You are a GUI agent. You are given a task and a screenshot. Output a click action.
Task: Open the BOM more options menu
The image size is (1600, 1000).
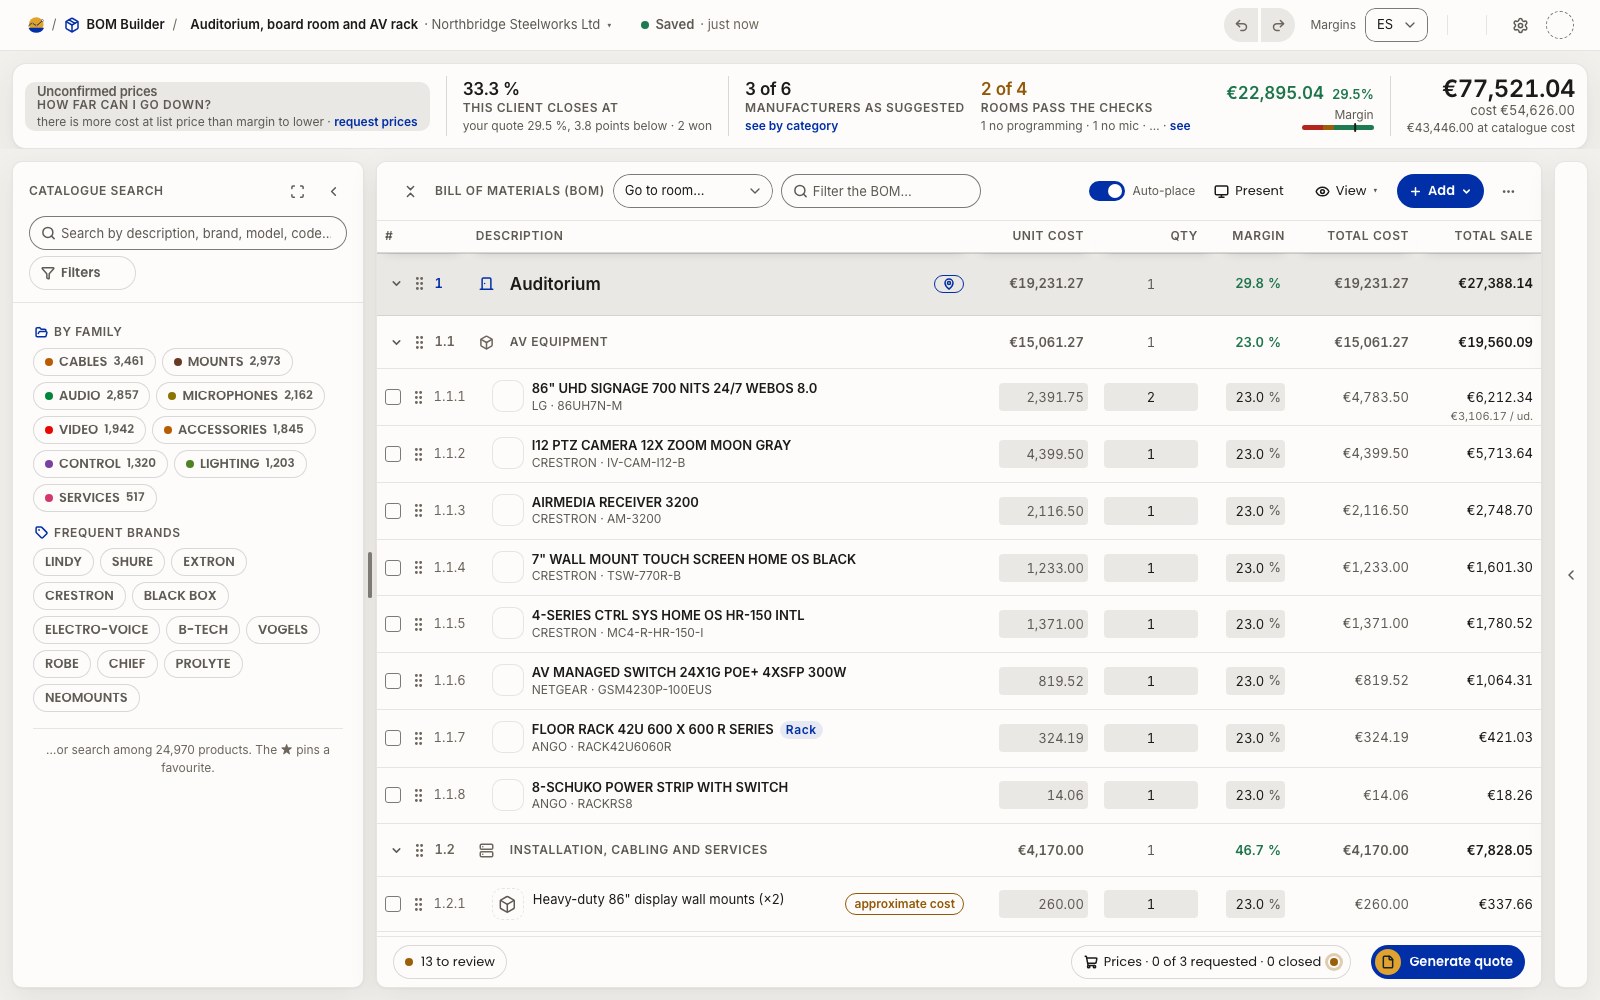pyautogui.click(x=1508, y=191)
